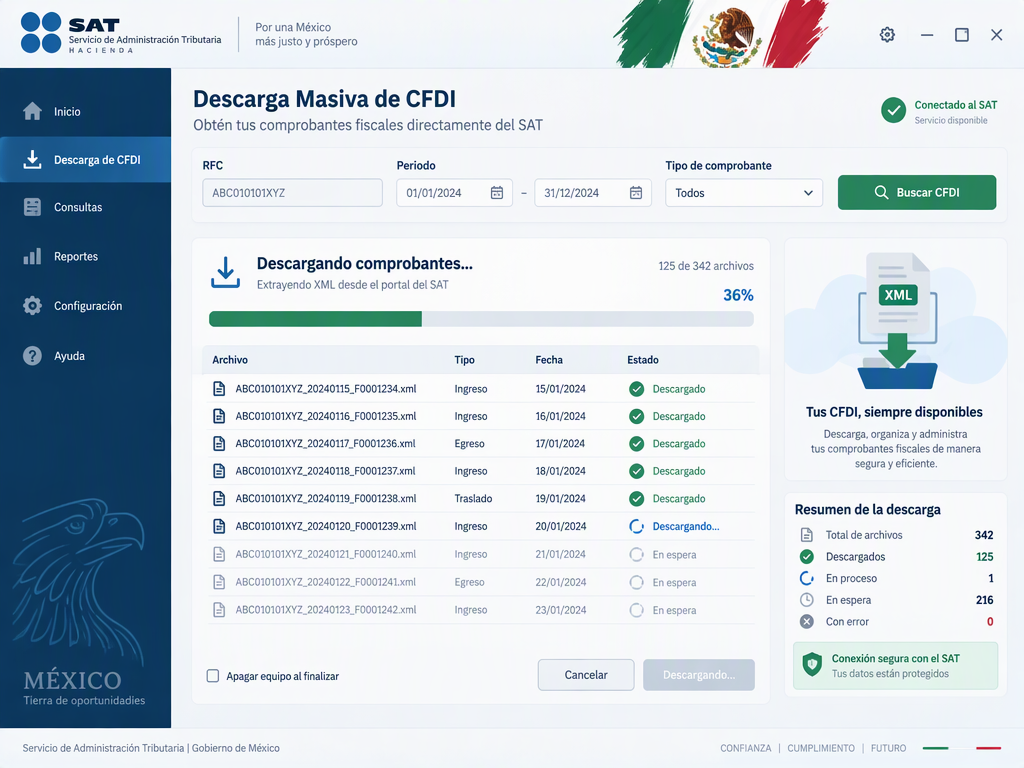Click the Fecha column header

(549, 360)
